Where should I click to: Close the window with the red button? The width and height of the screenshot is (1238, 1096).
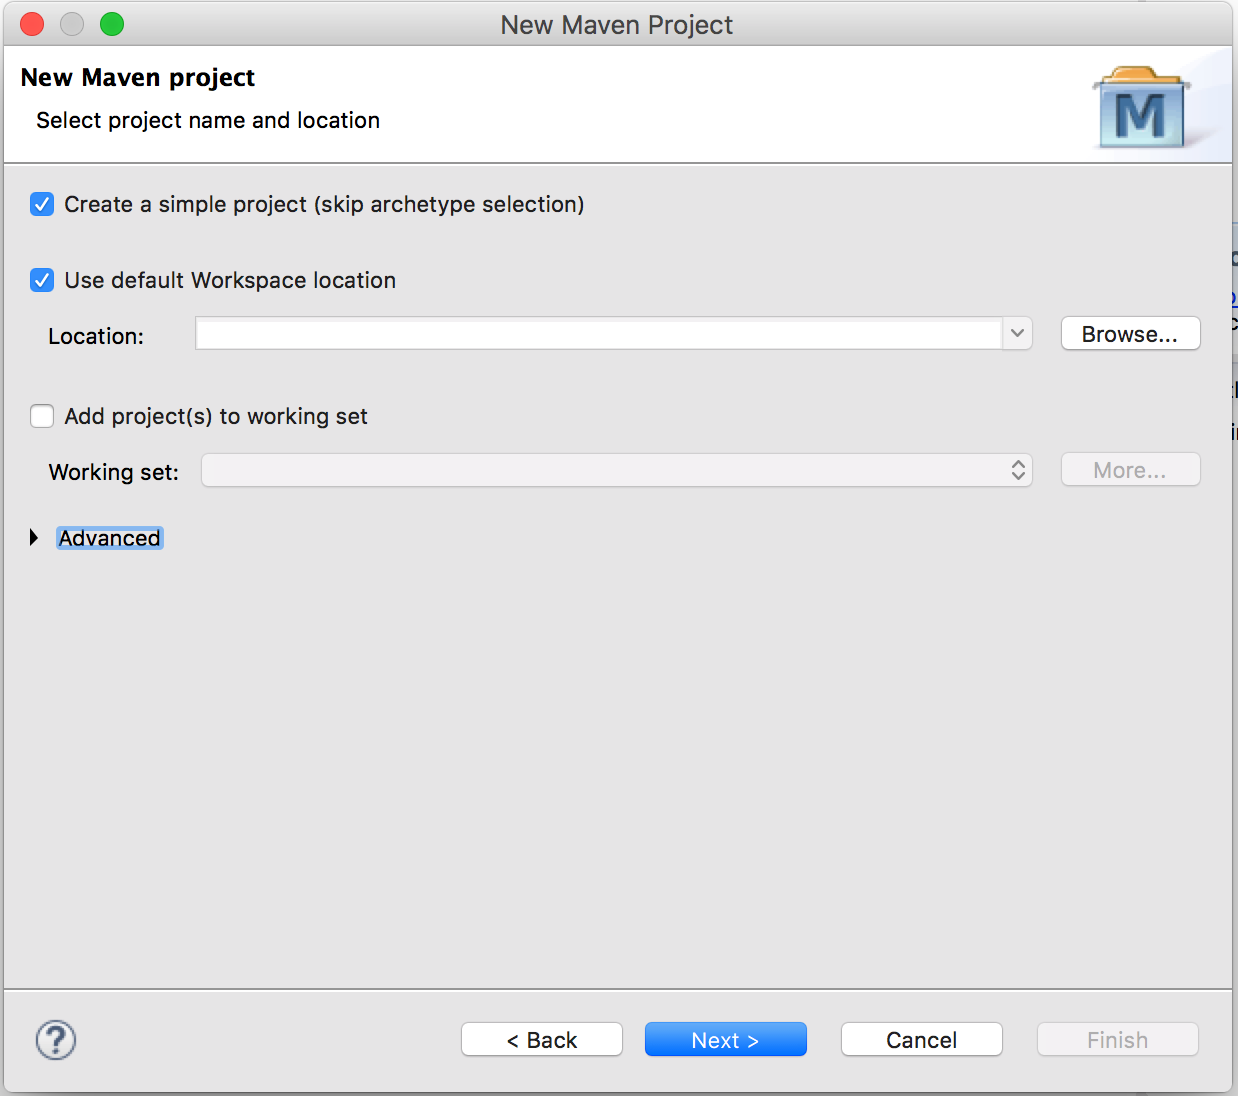click(x=32, y=24)
